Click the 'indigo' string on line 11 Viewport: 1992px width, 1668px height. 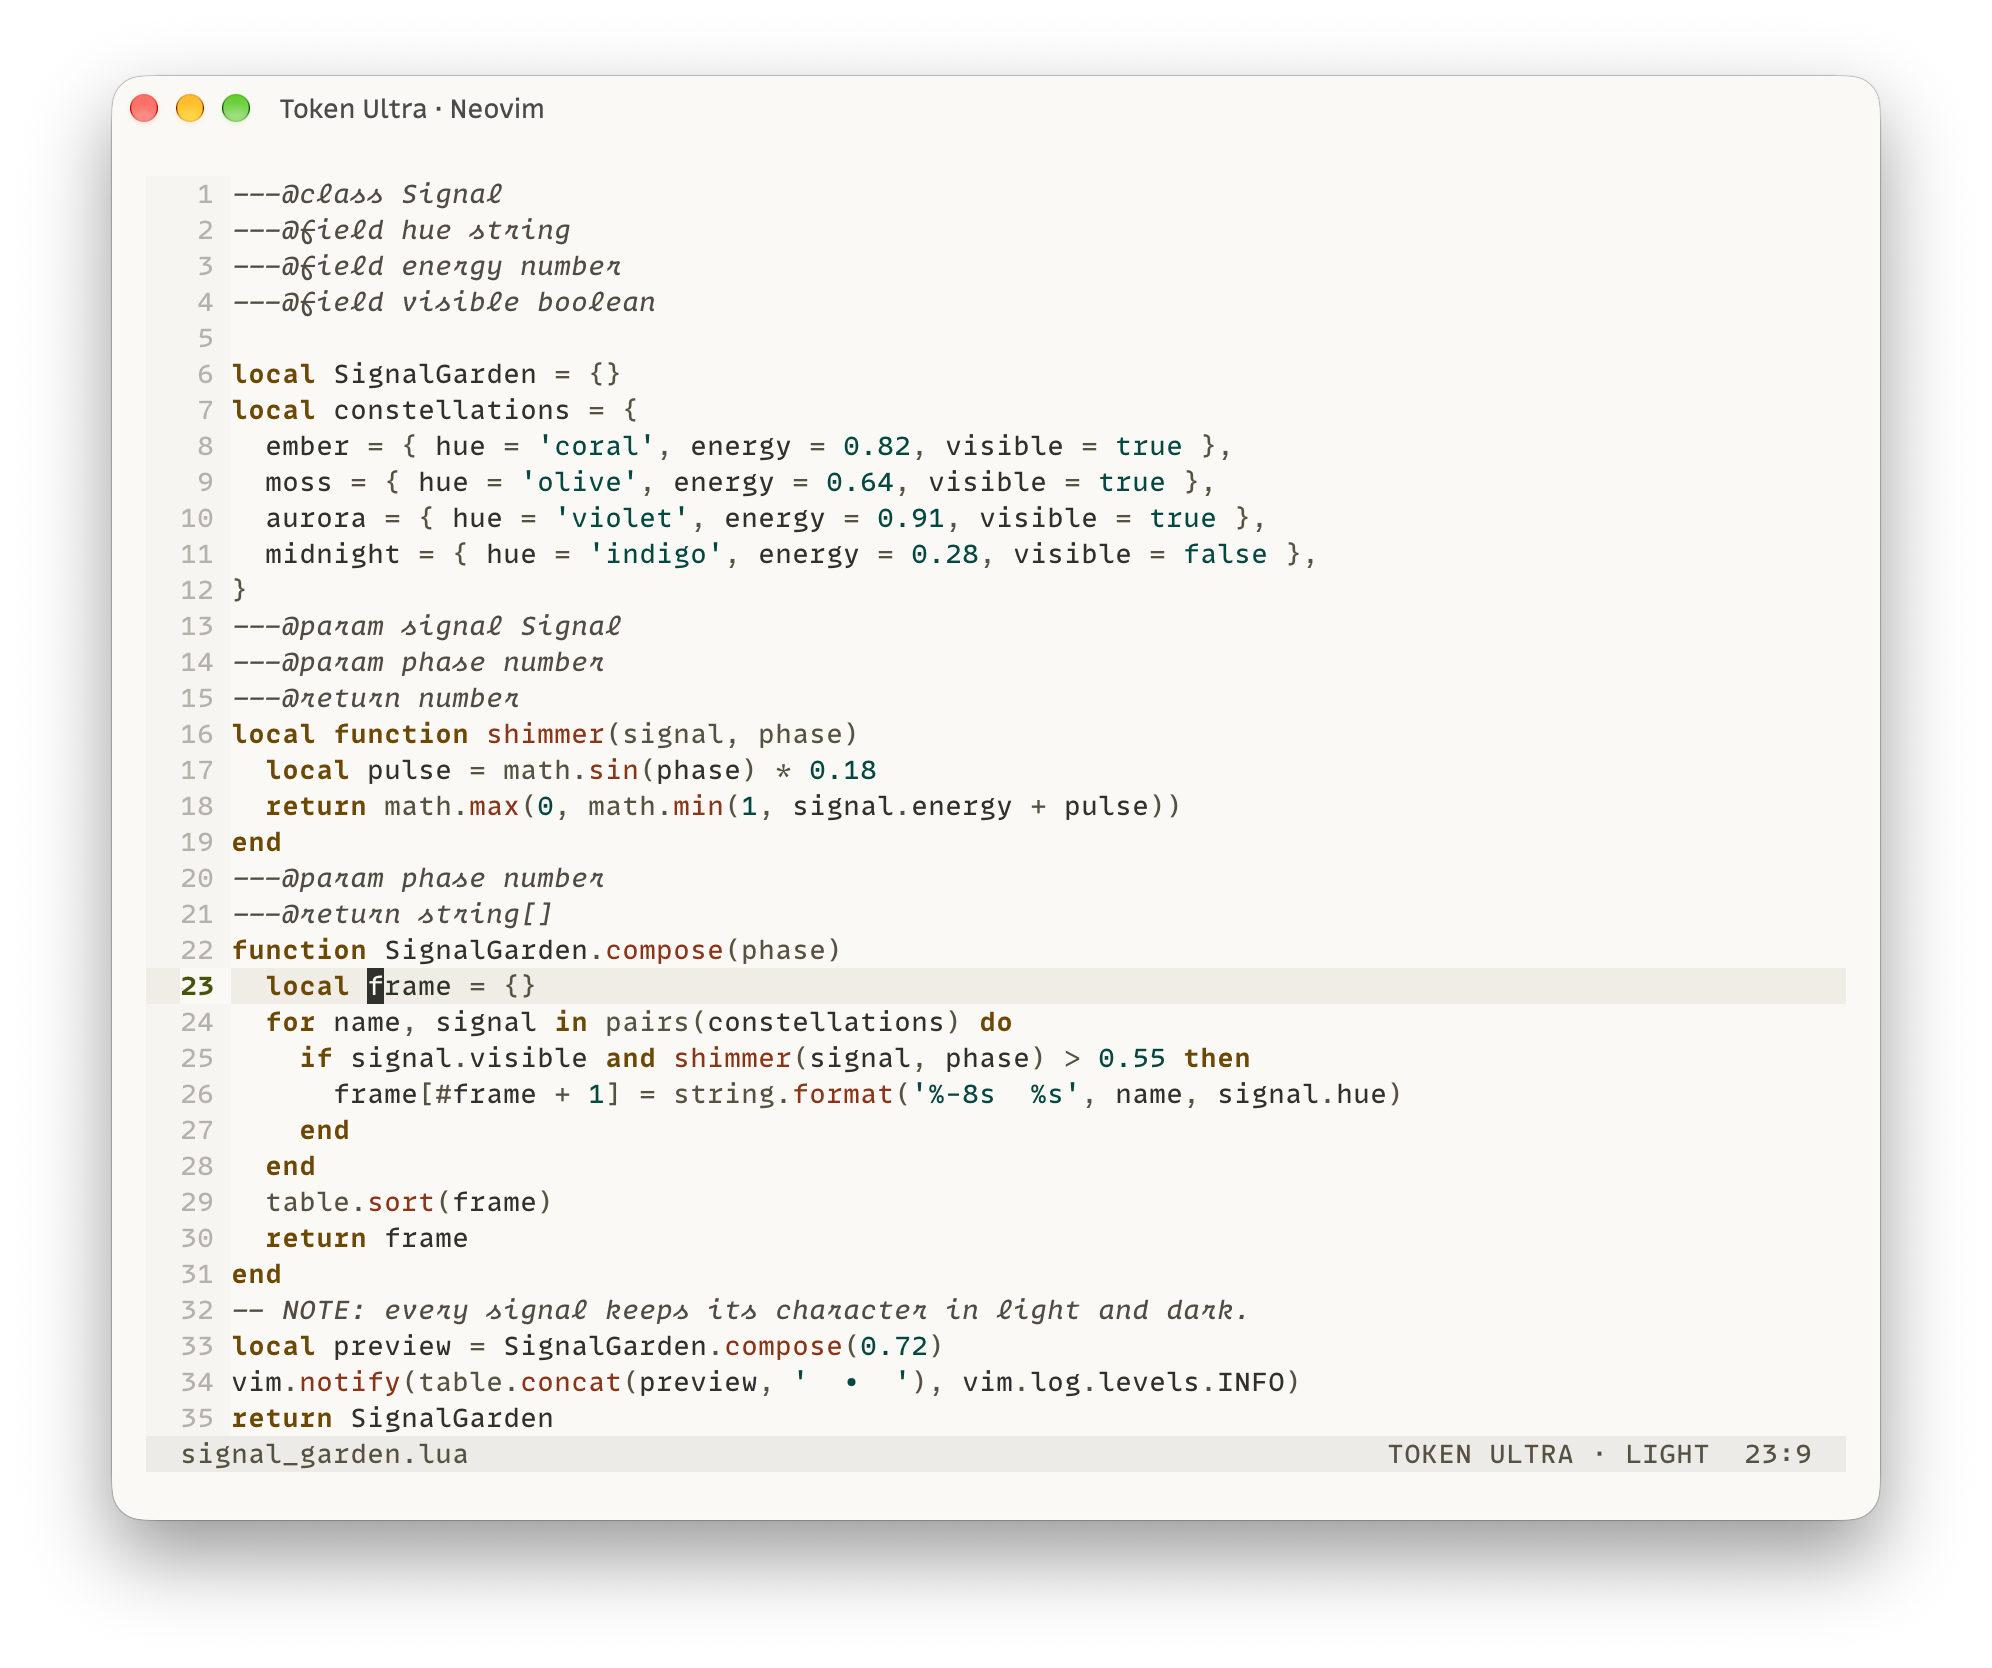click(656, 554)
